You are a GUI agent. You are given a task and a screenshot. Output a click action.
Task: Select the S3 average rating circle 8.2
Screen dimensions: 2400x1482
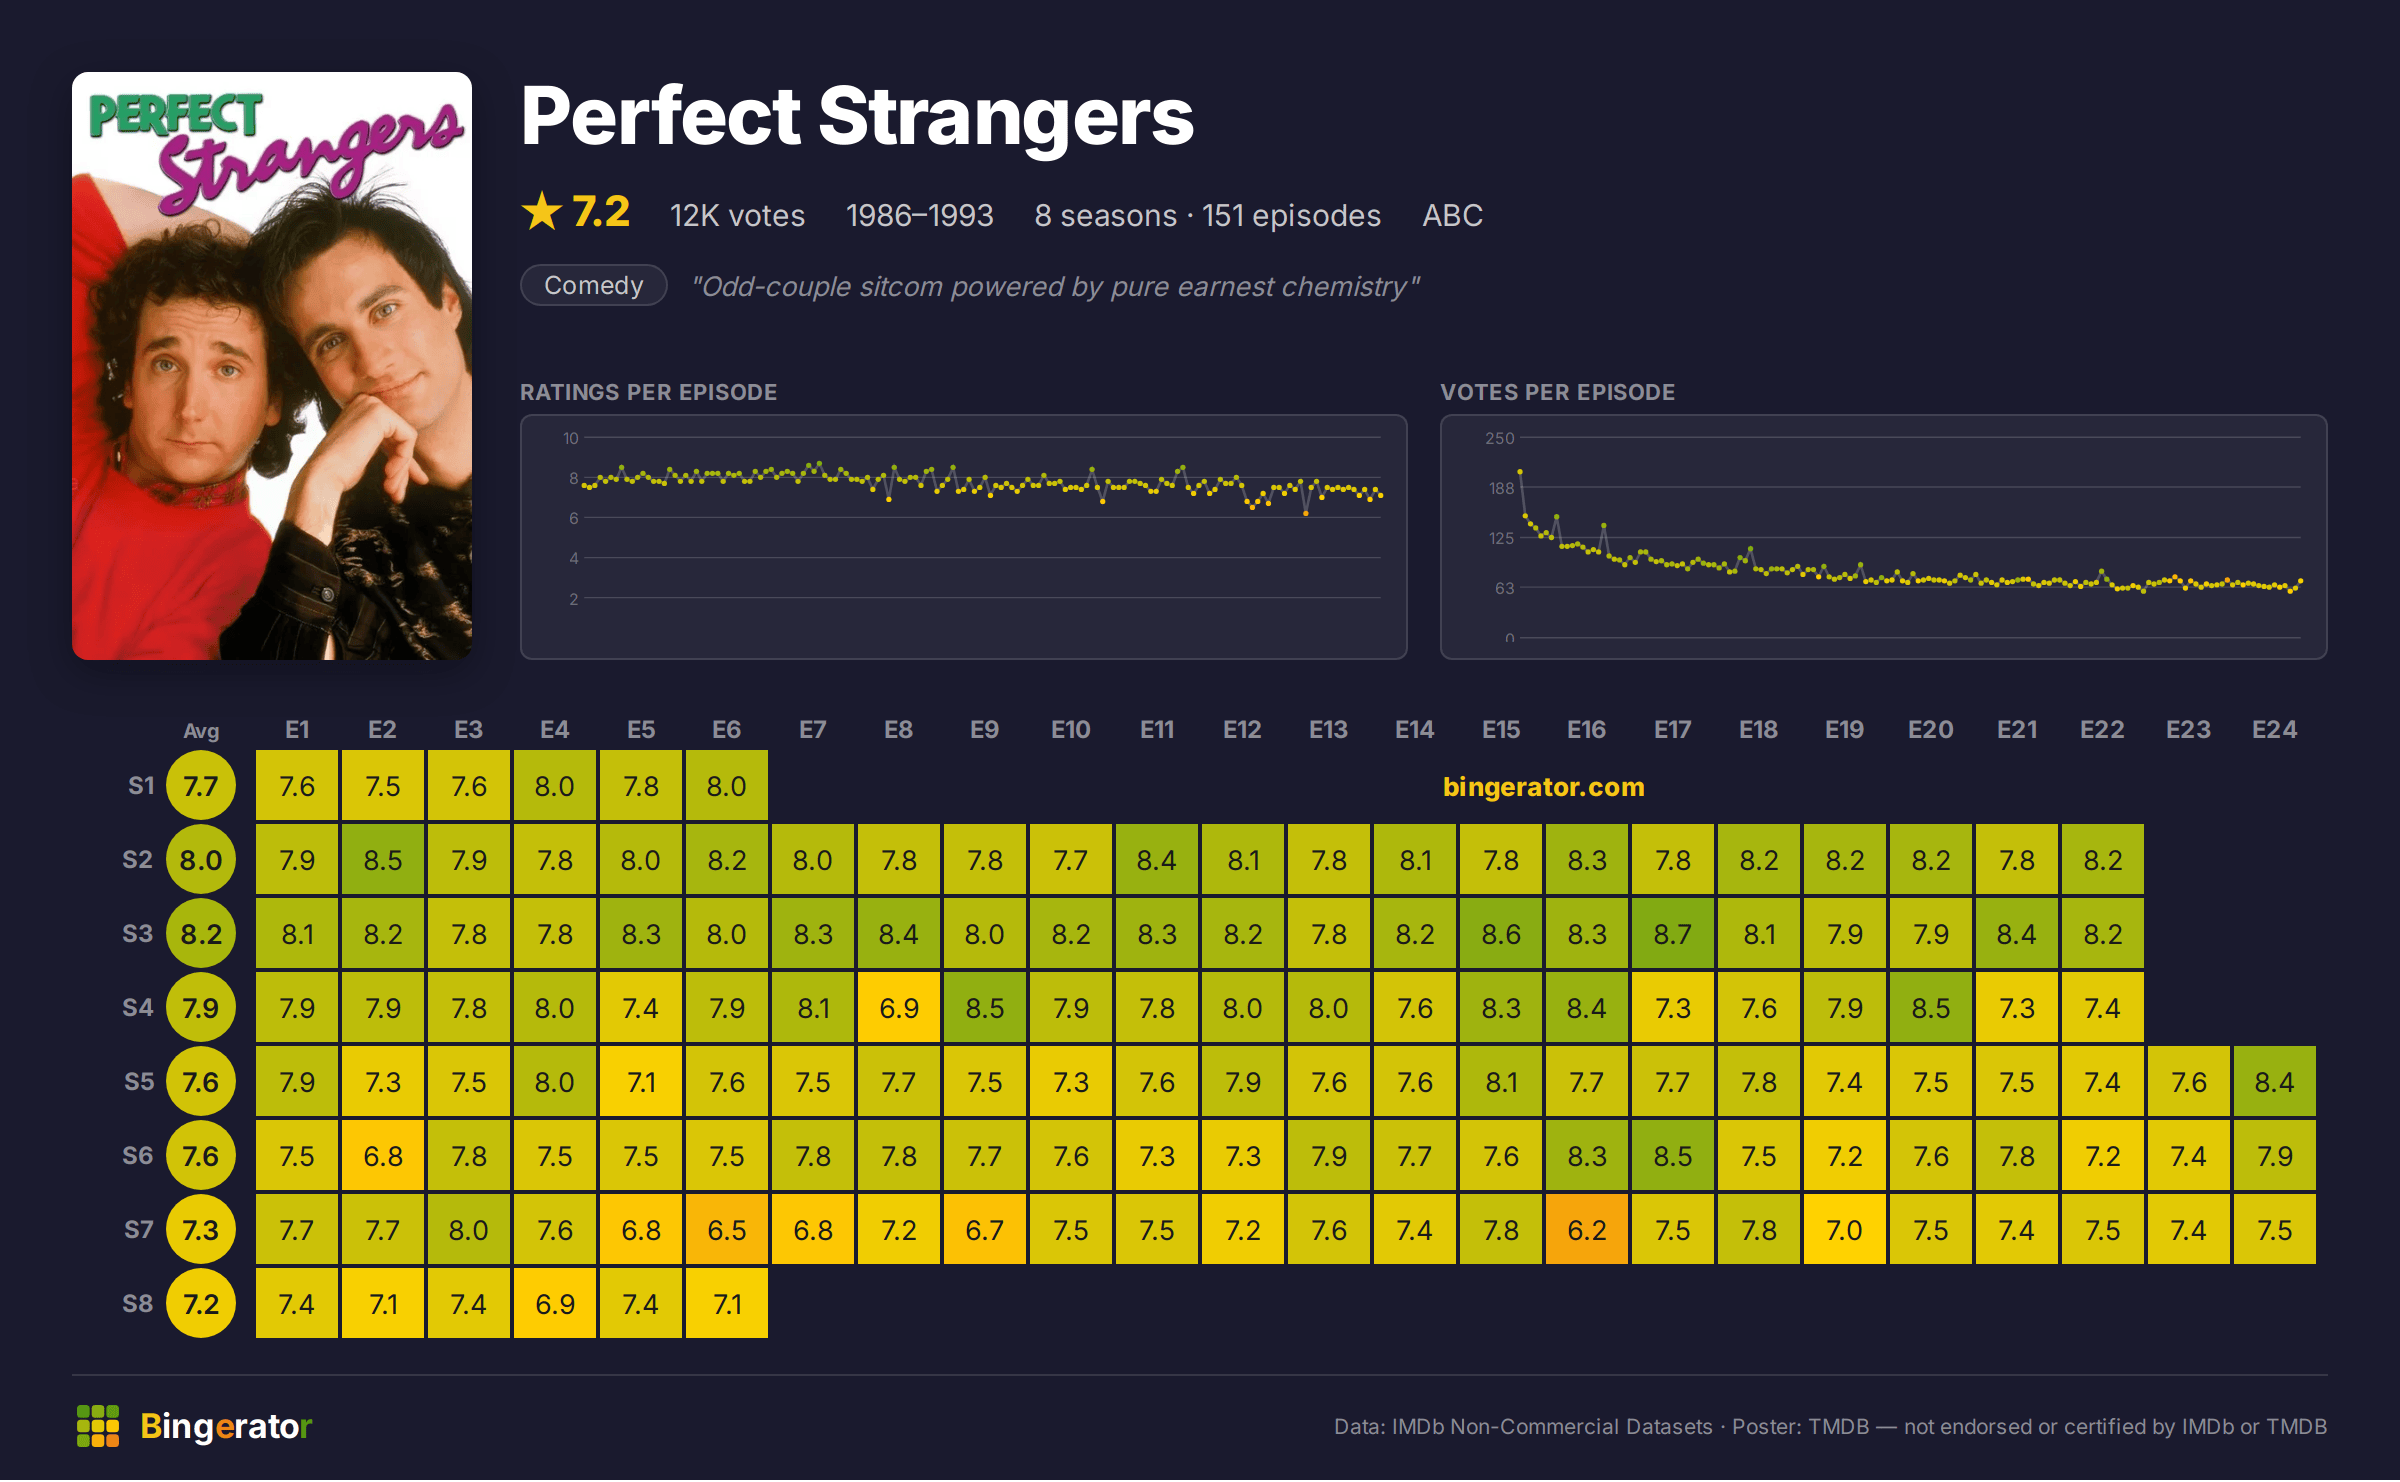point(201,934)
